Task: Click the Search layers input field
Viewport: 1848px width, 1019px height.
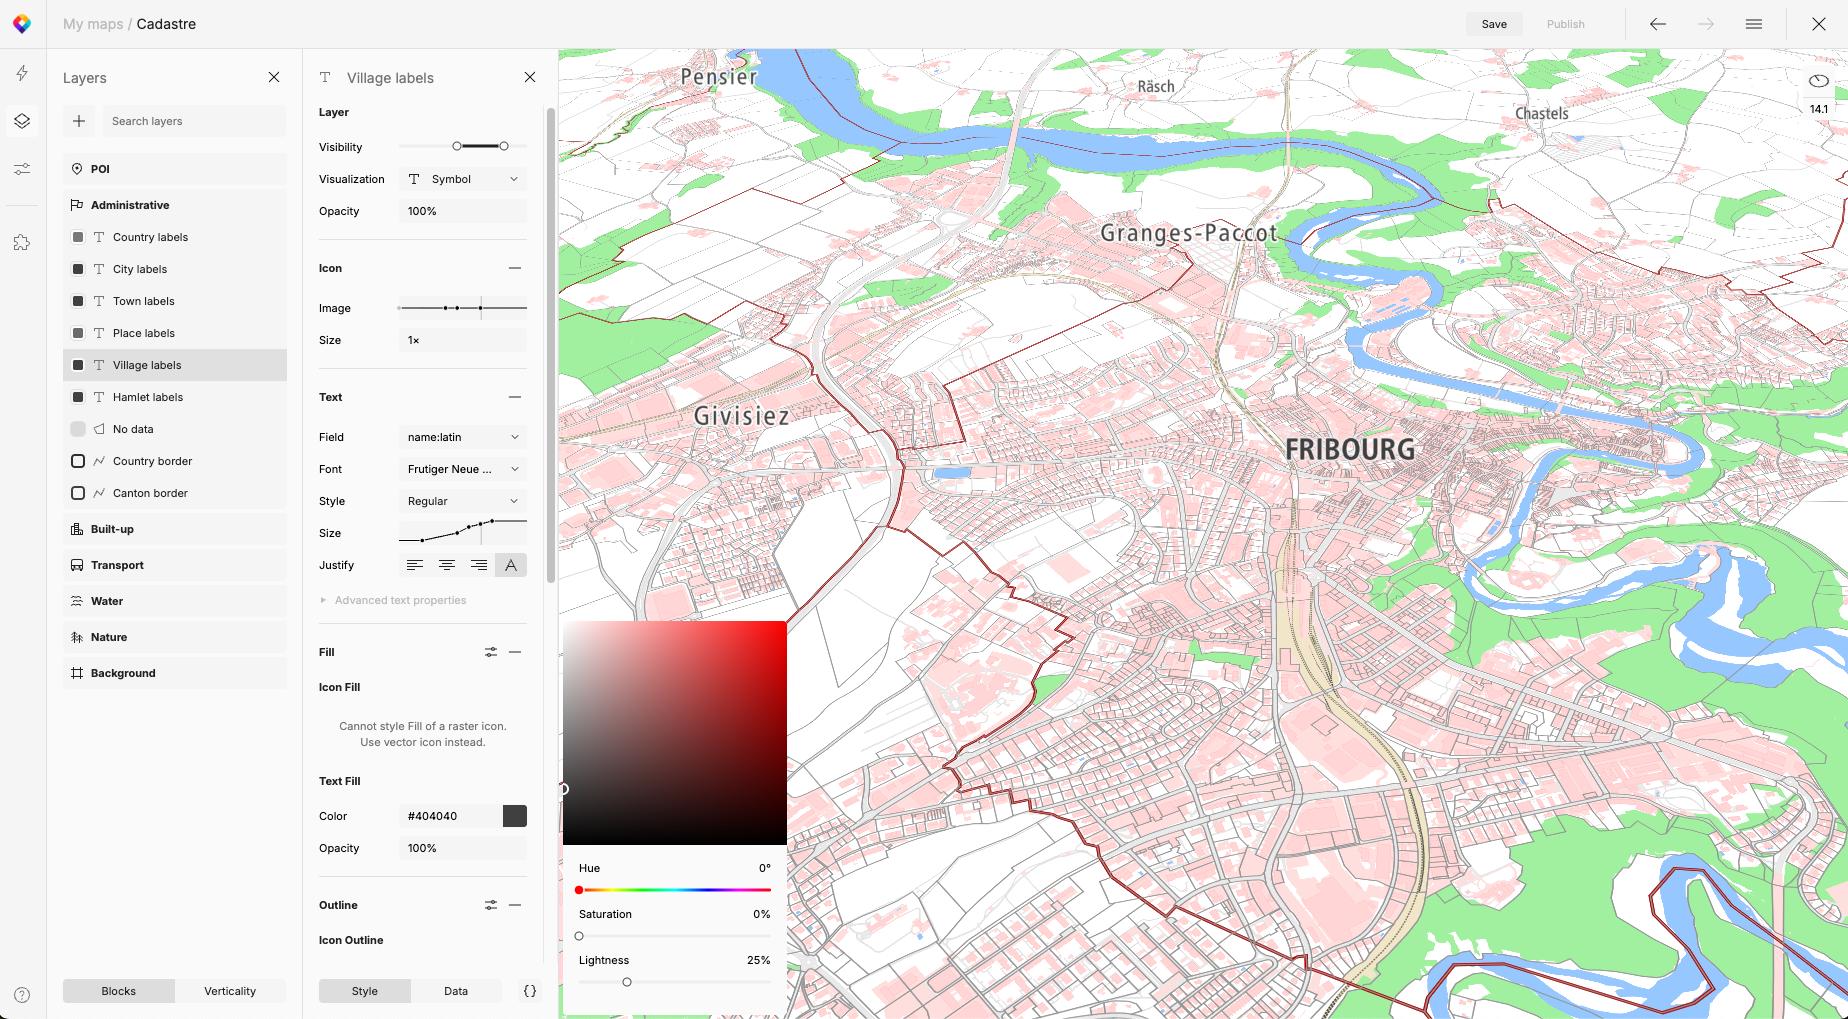Action: [195, 121]
